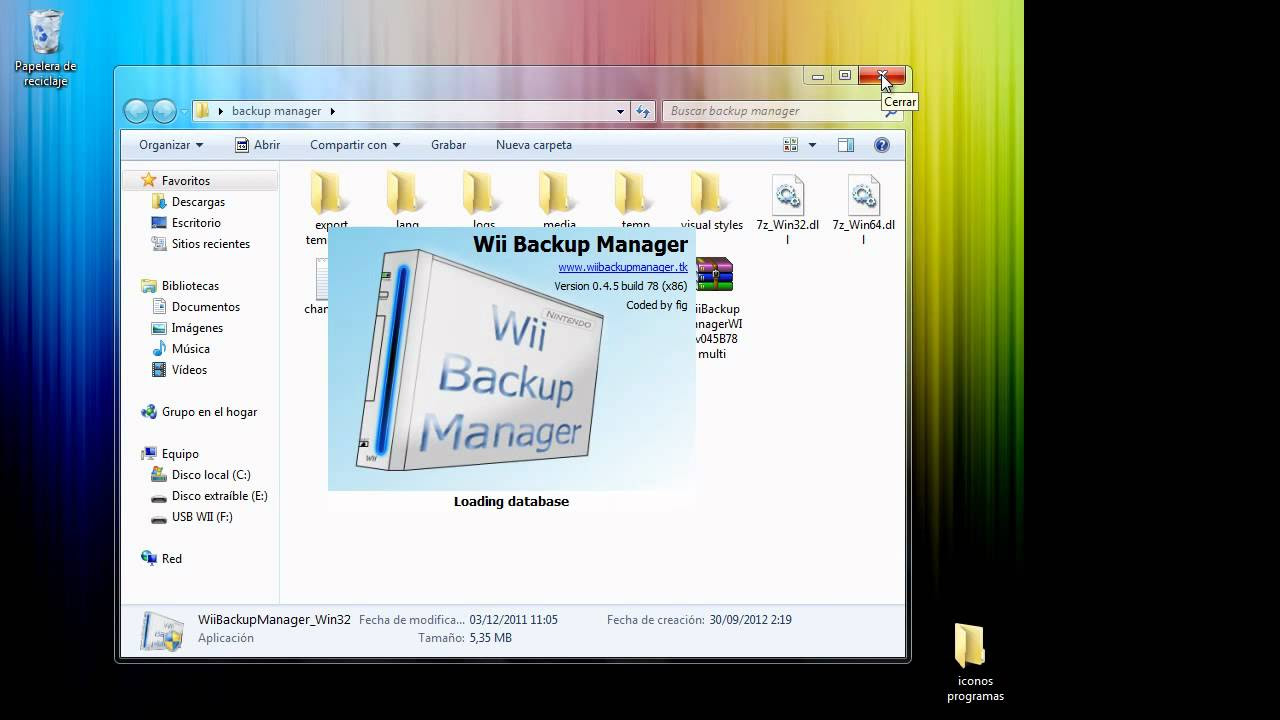
Task: Go back with the Explorer back arrow
Action: pos(137,111)
